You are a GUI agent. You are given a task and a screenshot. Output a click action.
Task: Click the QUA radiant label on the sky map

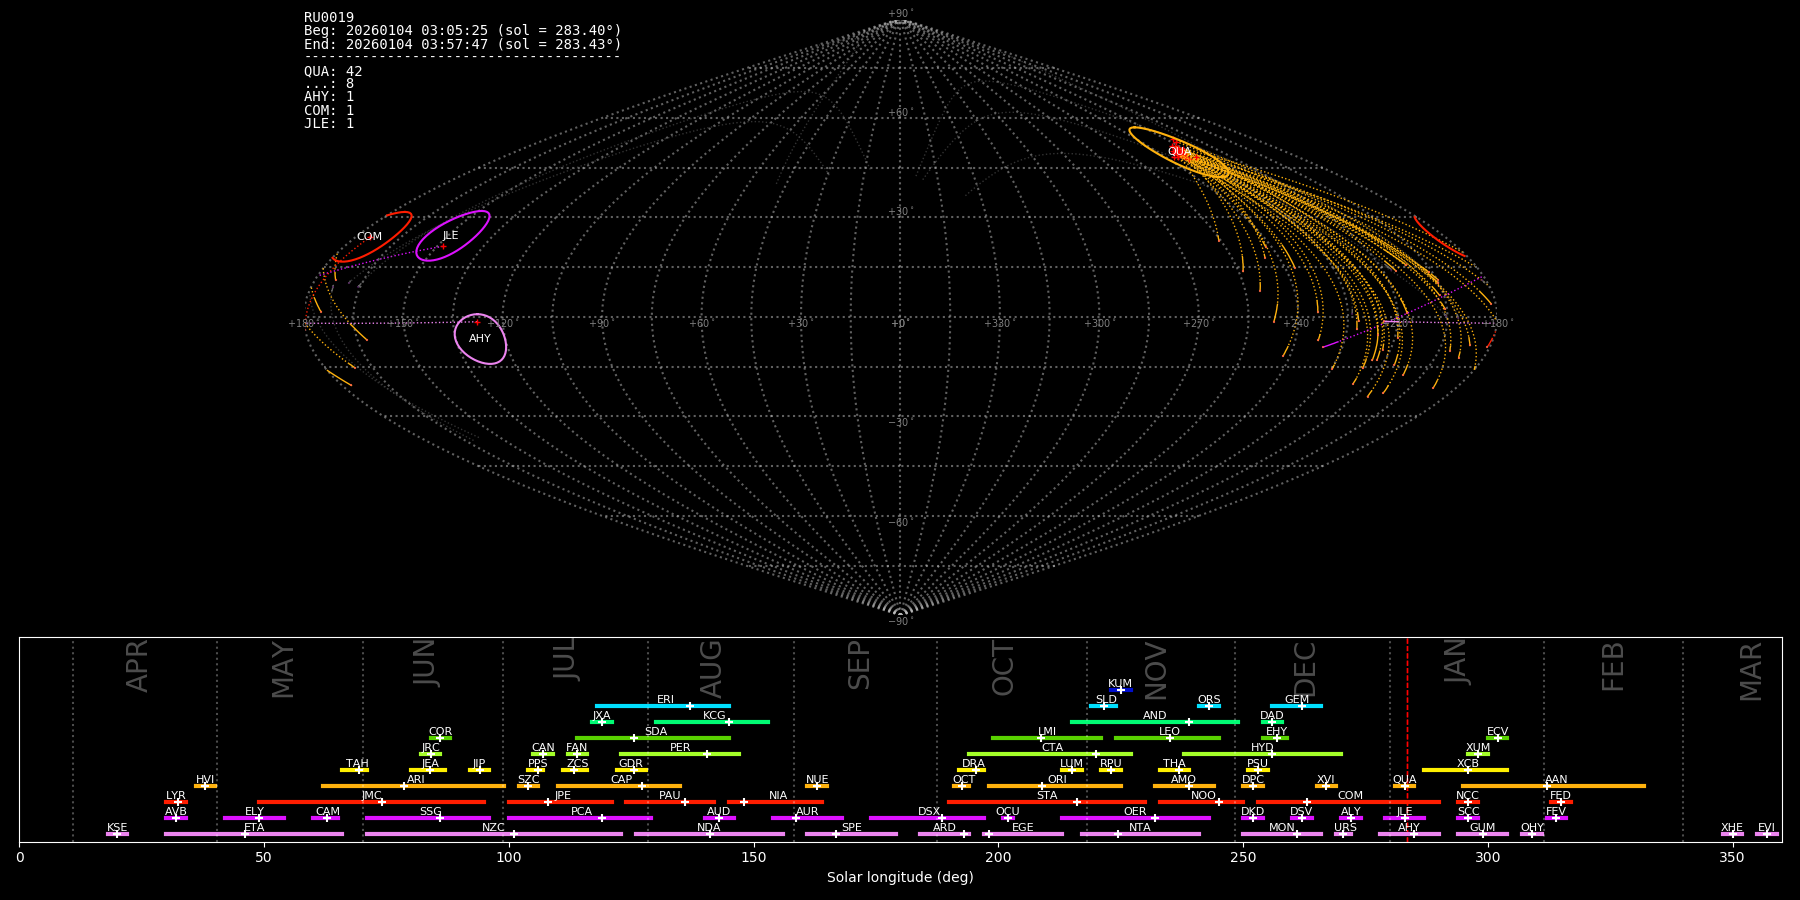click(1179, 152)
